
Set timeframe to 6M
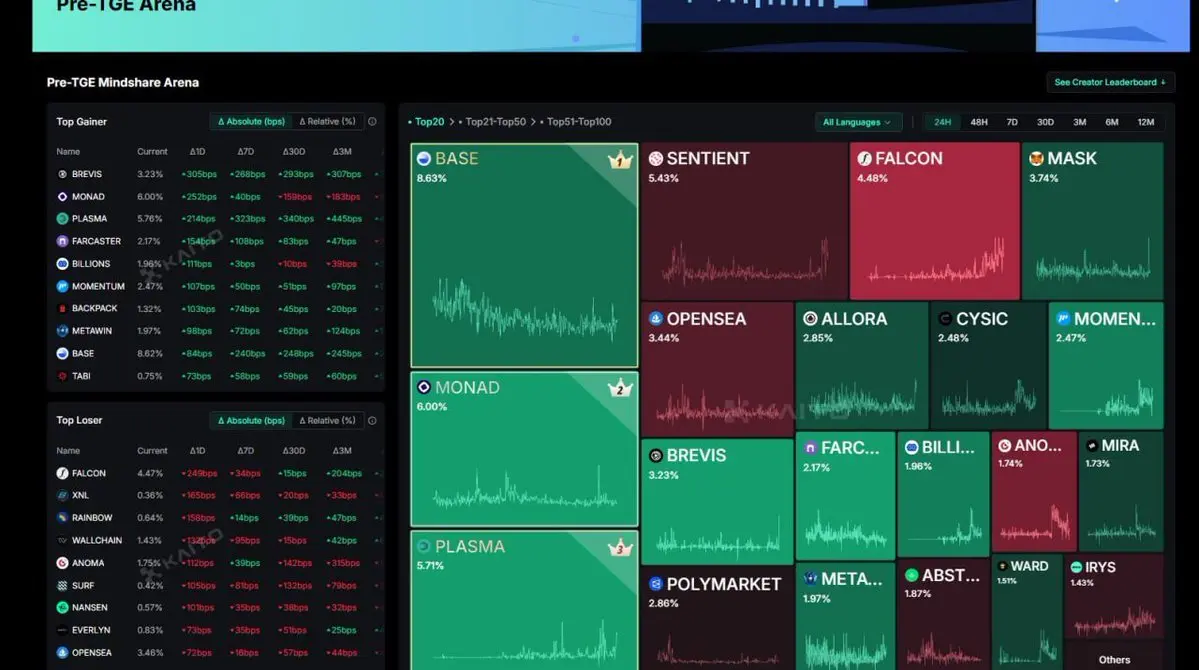1112,122
